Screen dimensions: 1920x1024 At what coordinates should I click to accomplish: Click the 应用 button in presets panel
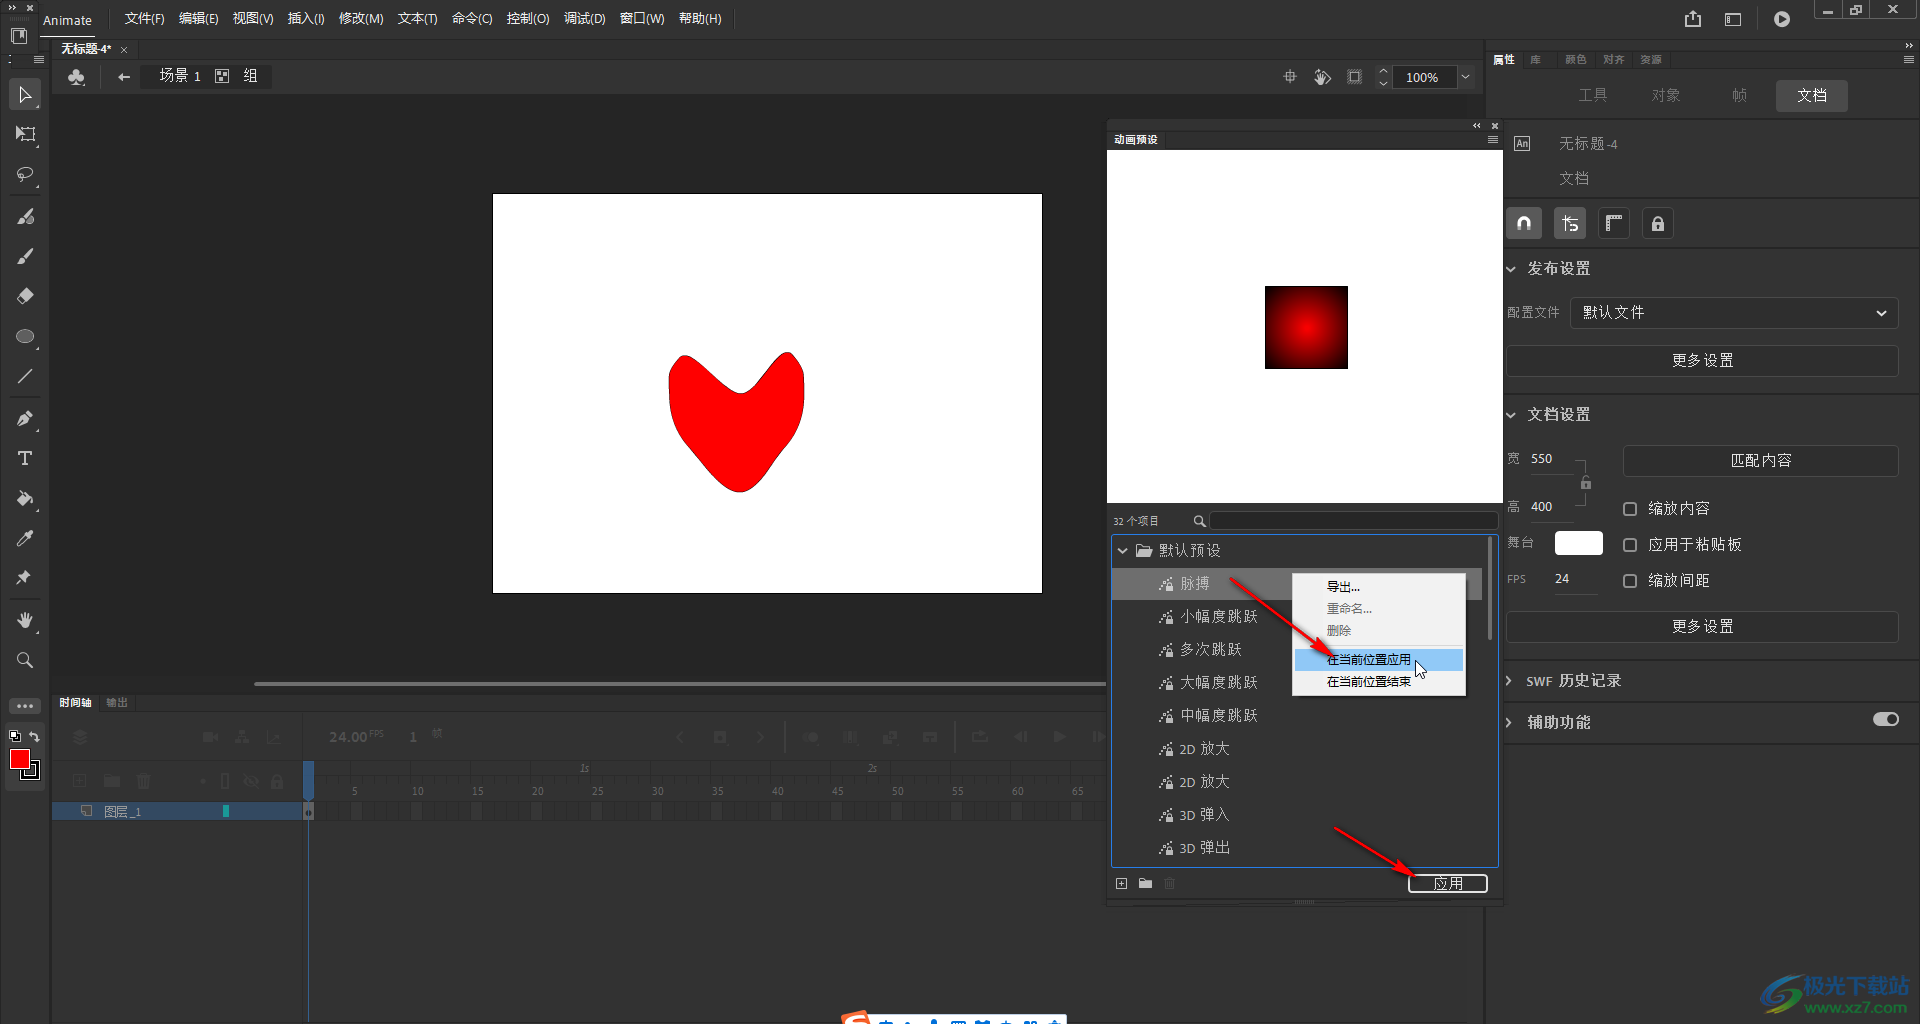pos(1447,884)
